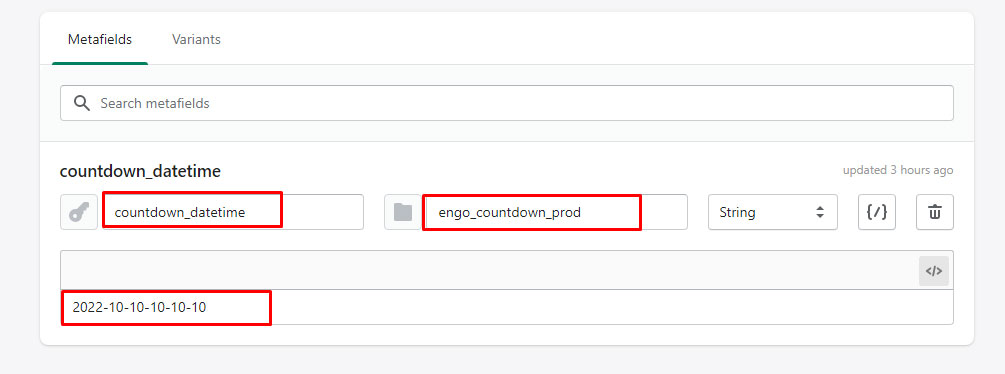Image resolution: width=1005 pixels, height=374 pixels.
Task: Focus the Search metafields box
Action: pos(507,103)
